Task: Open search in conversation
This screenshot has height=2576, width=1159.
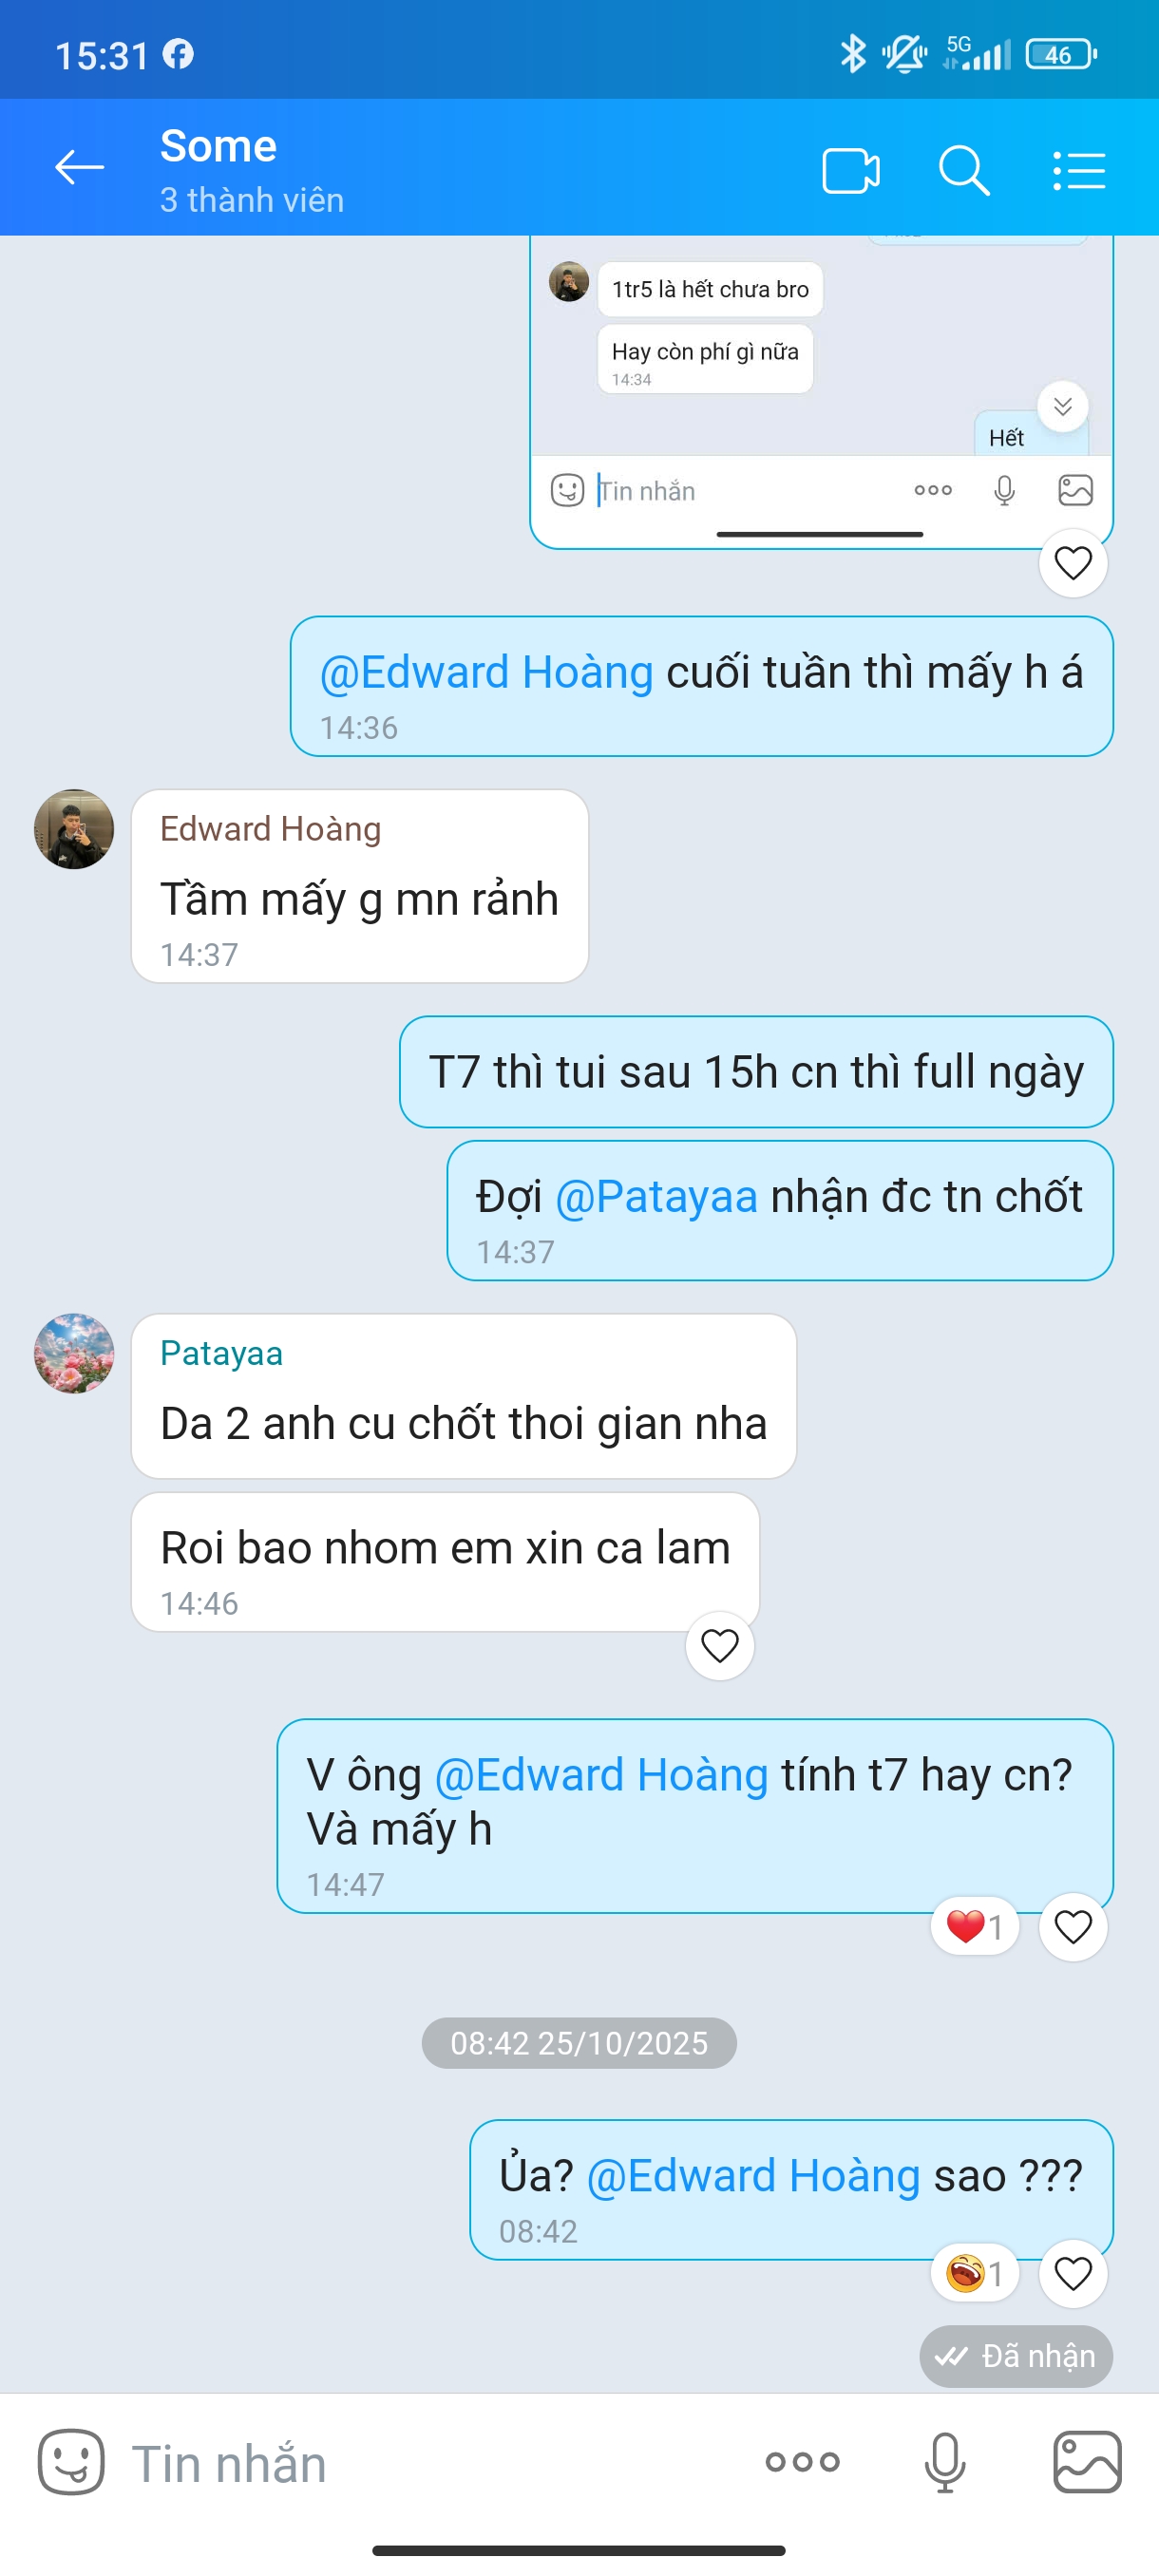Action: coord(964,170)
